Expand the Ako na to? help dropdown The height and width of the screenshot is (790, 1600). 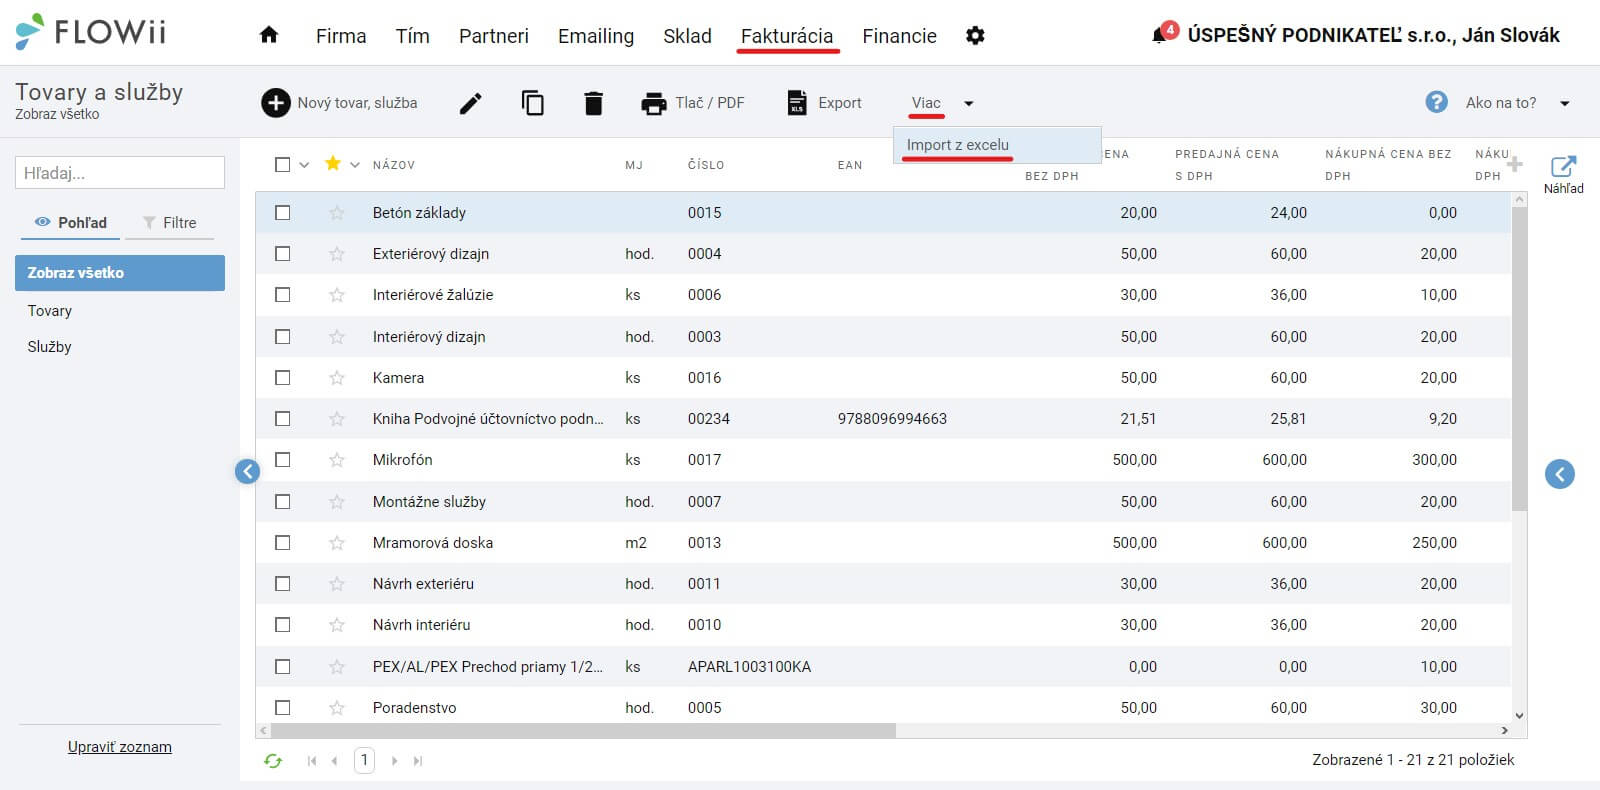1565,103
